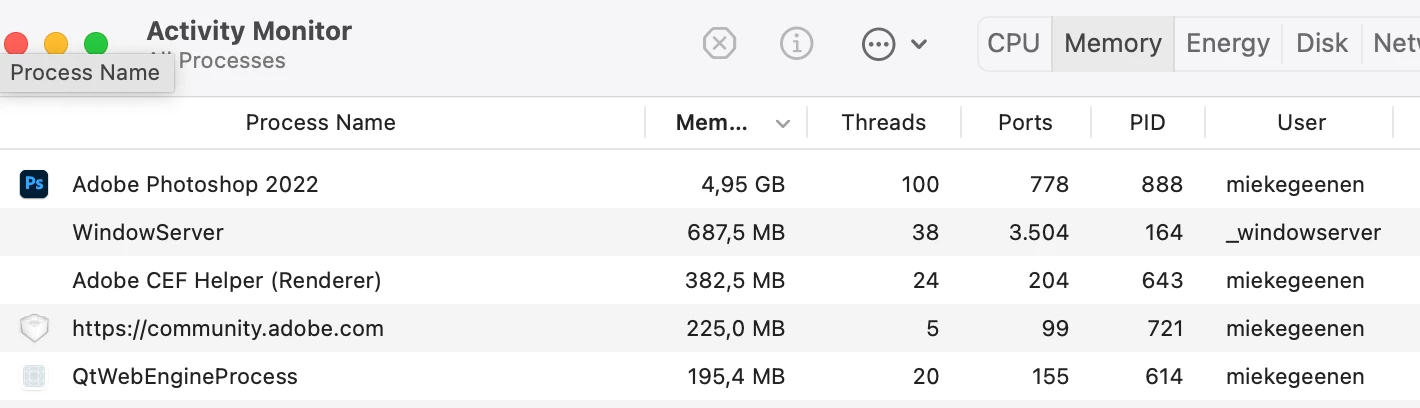The height and width of the screenshot is (408, 1420).
Task: Click the green full-screen window button
Action: [x=96, y=44]
